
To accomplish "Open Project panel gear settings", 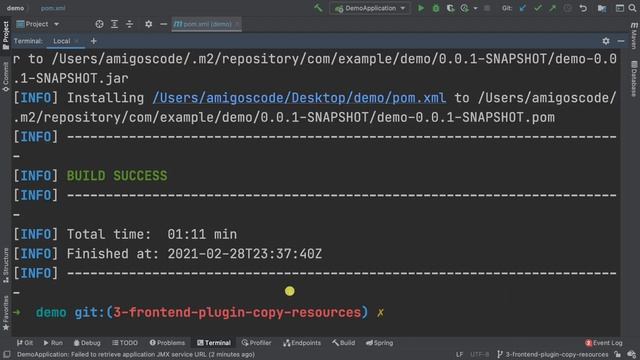I will [x=149, y=24].
